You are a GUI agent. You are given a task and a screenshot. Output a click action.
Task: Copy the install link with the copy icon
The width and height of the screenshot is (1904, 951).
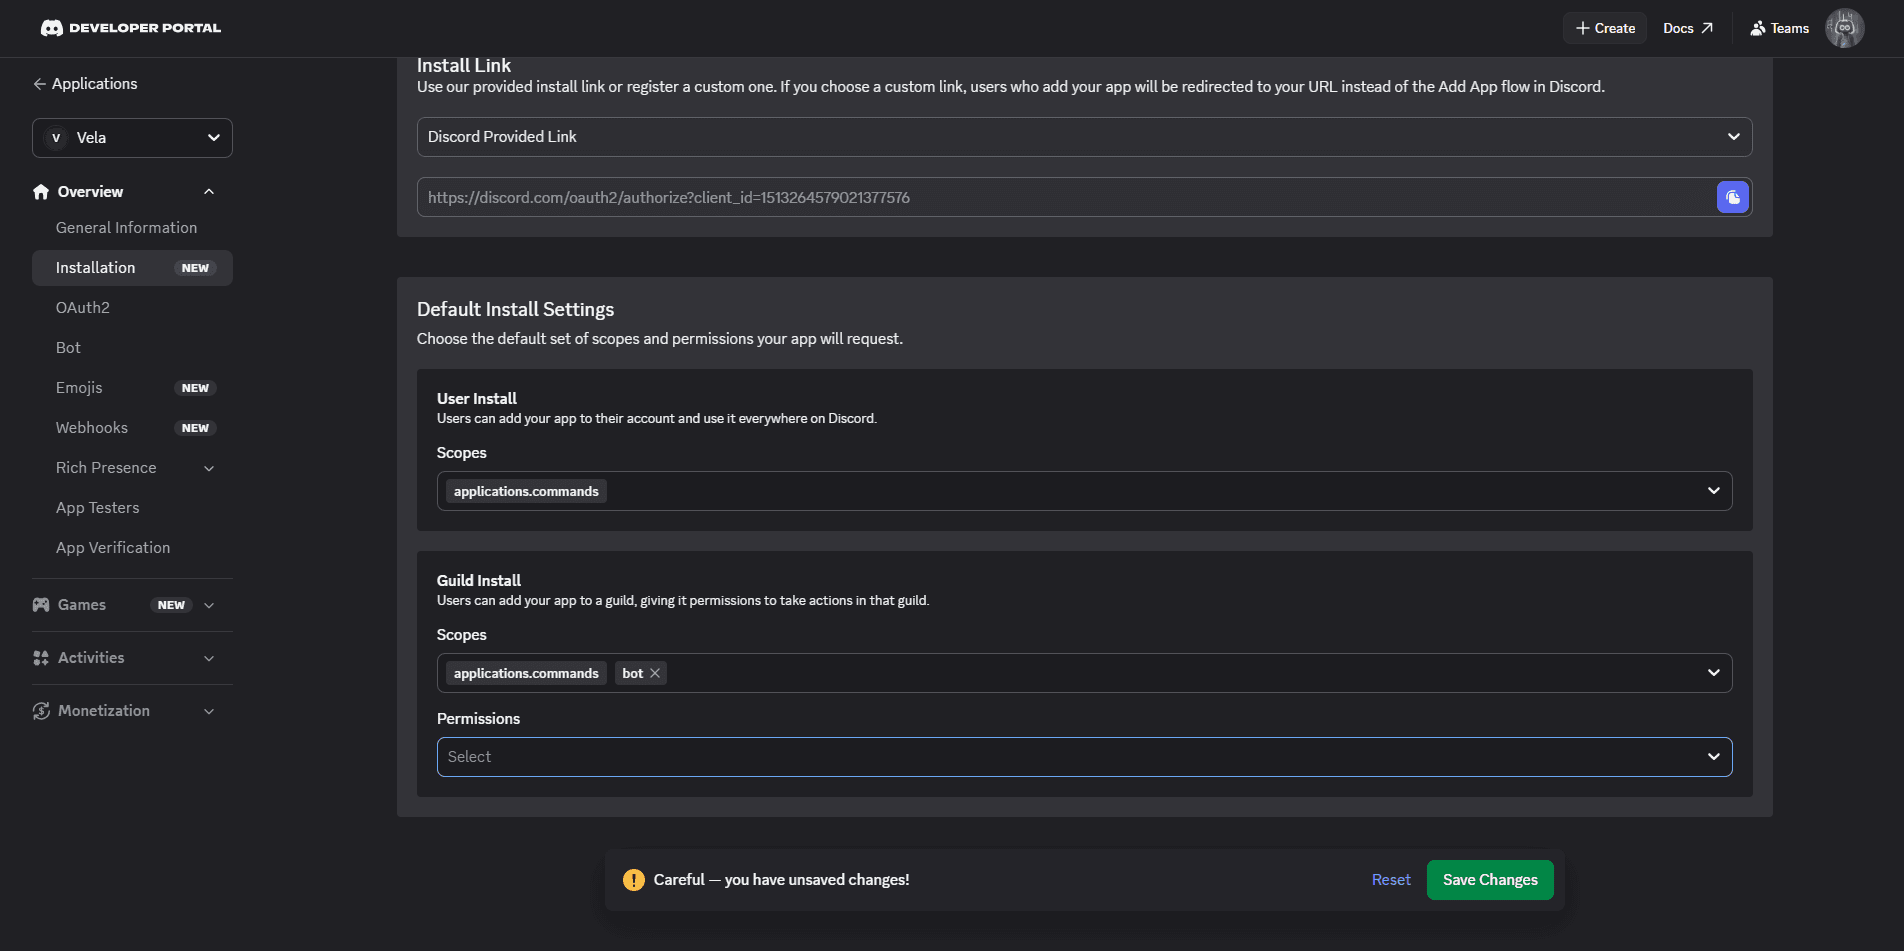pyautogui.click(x=1732, y=197)
